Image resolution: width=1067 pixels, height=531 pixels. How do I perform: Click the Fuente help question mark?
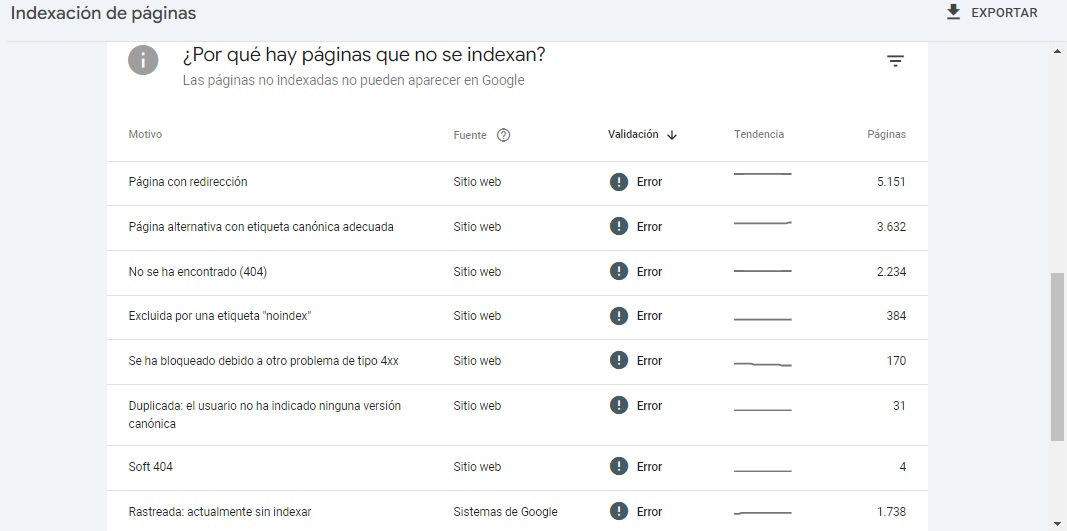(x=504, y=135)
